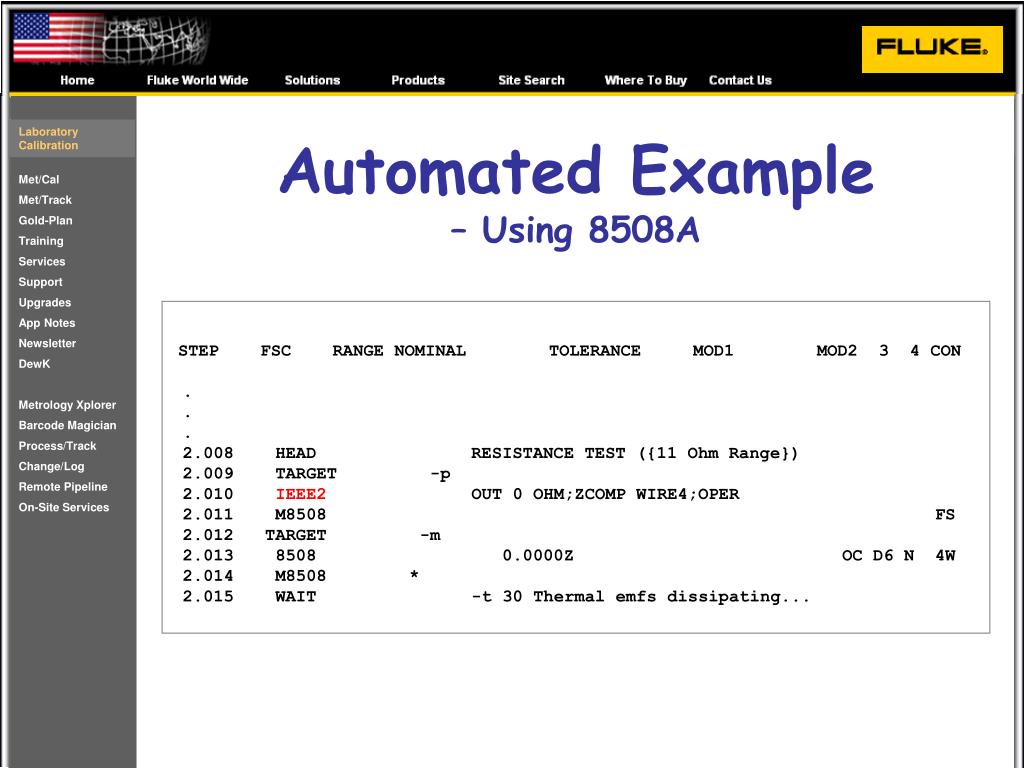Click 8508 in step 2.013
This screenshot has width=1024, height=768.
296,556
